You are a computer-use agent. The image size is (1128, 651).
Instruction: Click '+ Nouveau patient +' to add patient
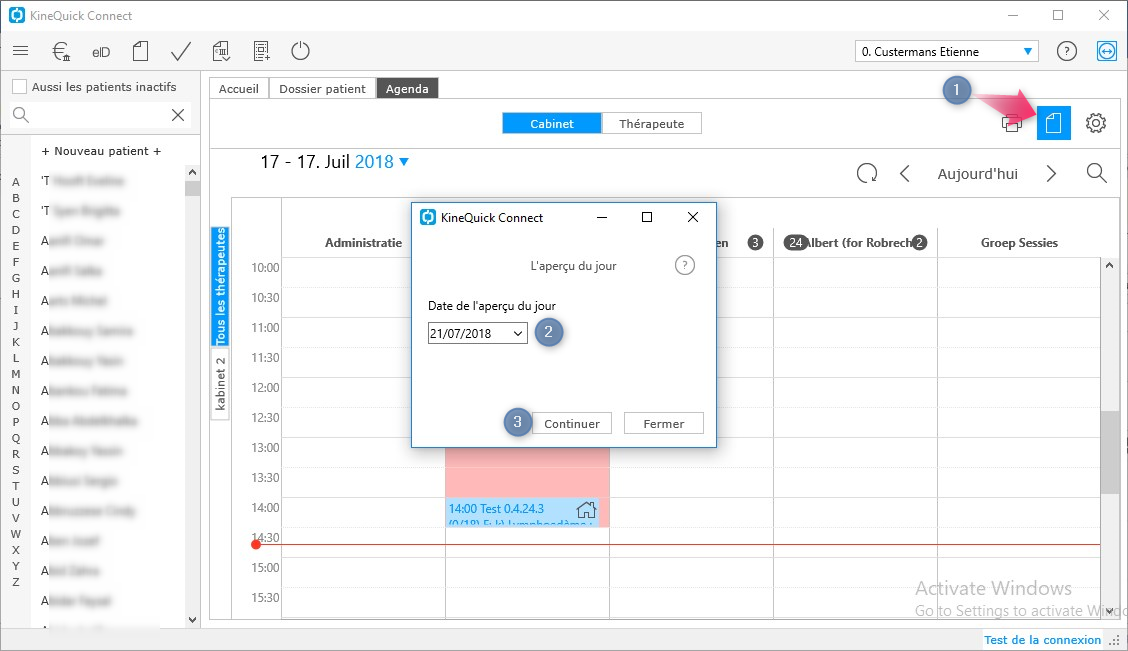(x=101, y=151)
